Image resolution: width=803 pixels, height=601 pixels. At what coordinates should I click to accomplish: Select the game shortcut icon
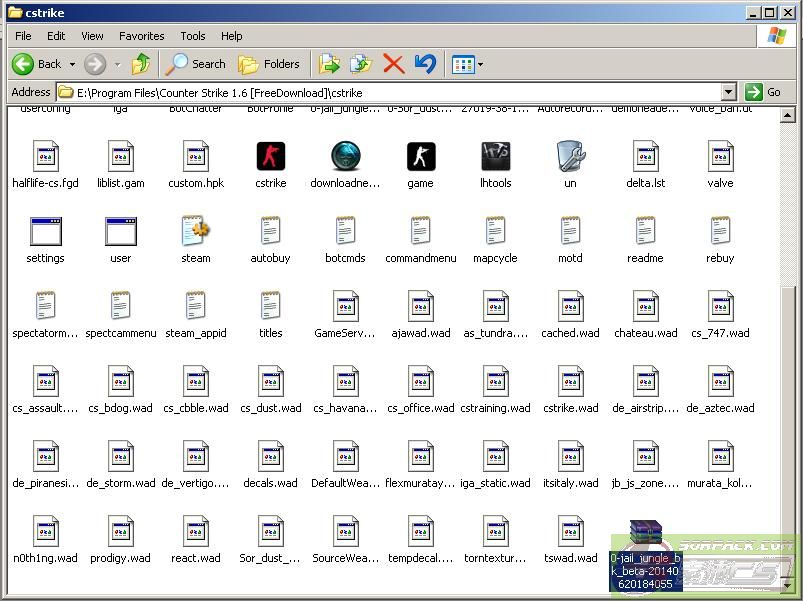coord(420,157)
